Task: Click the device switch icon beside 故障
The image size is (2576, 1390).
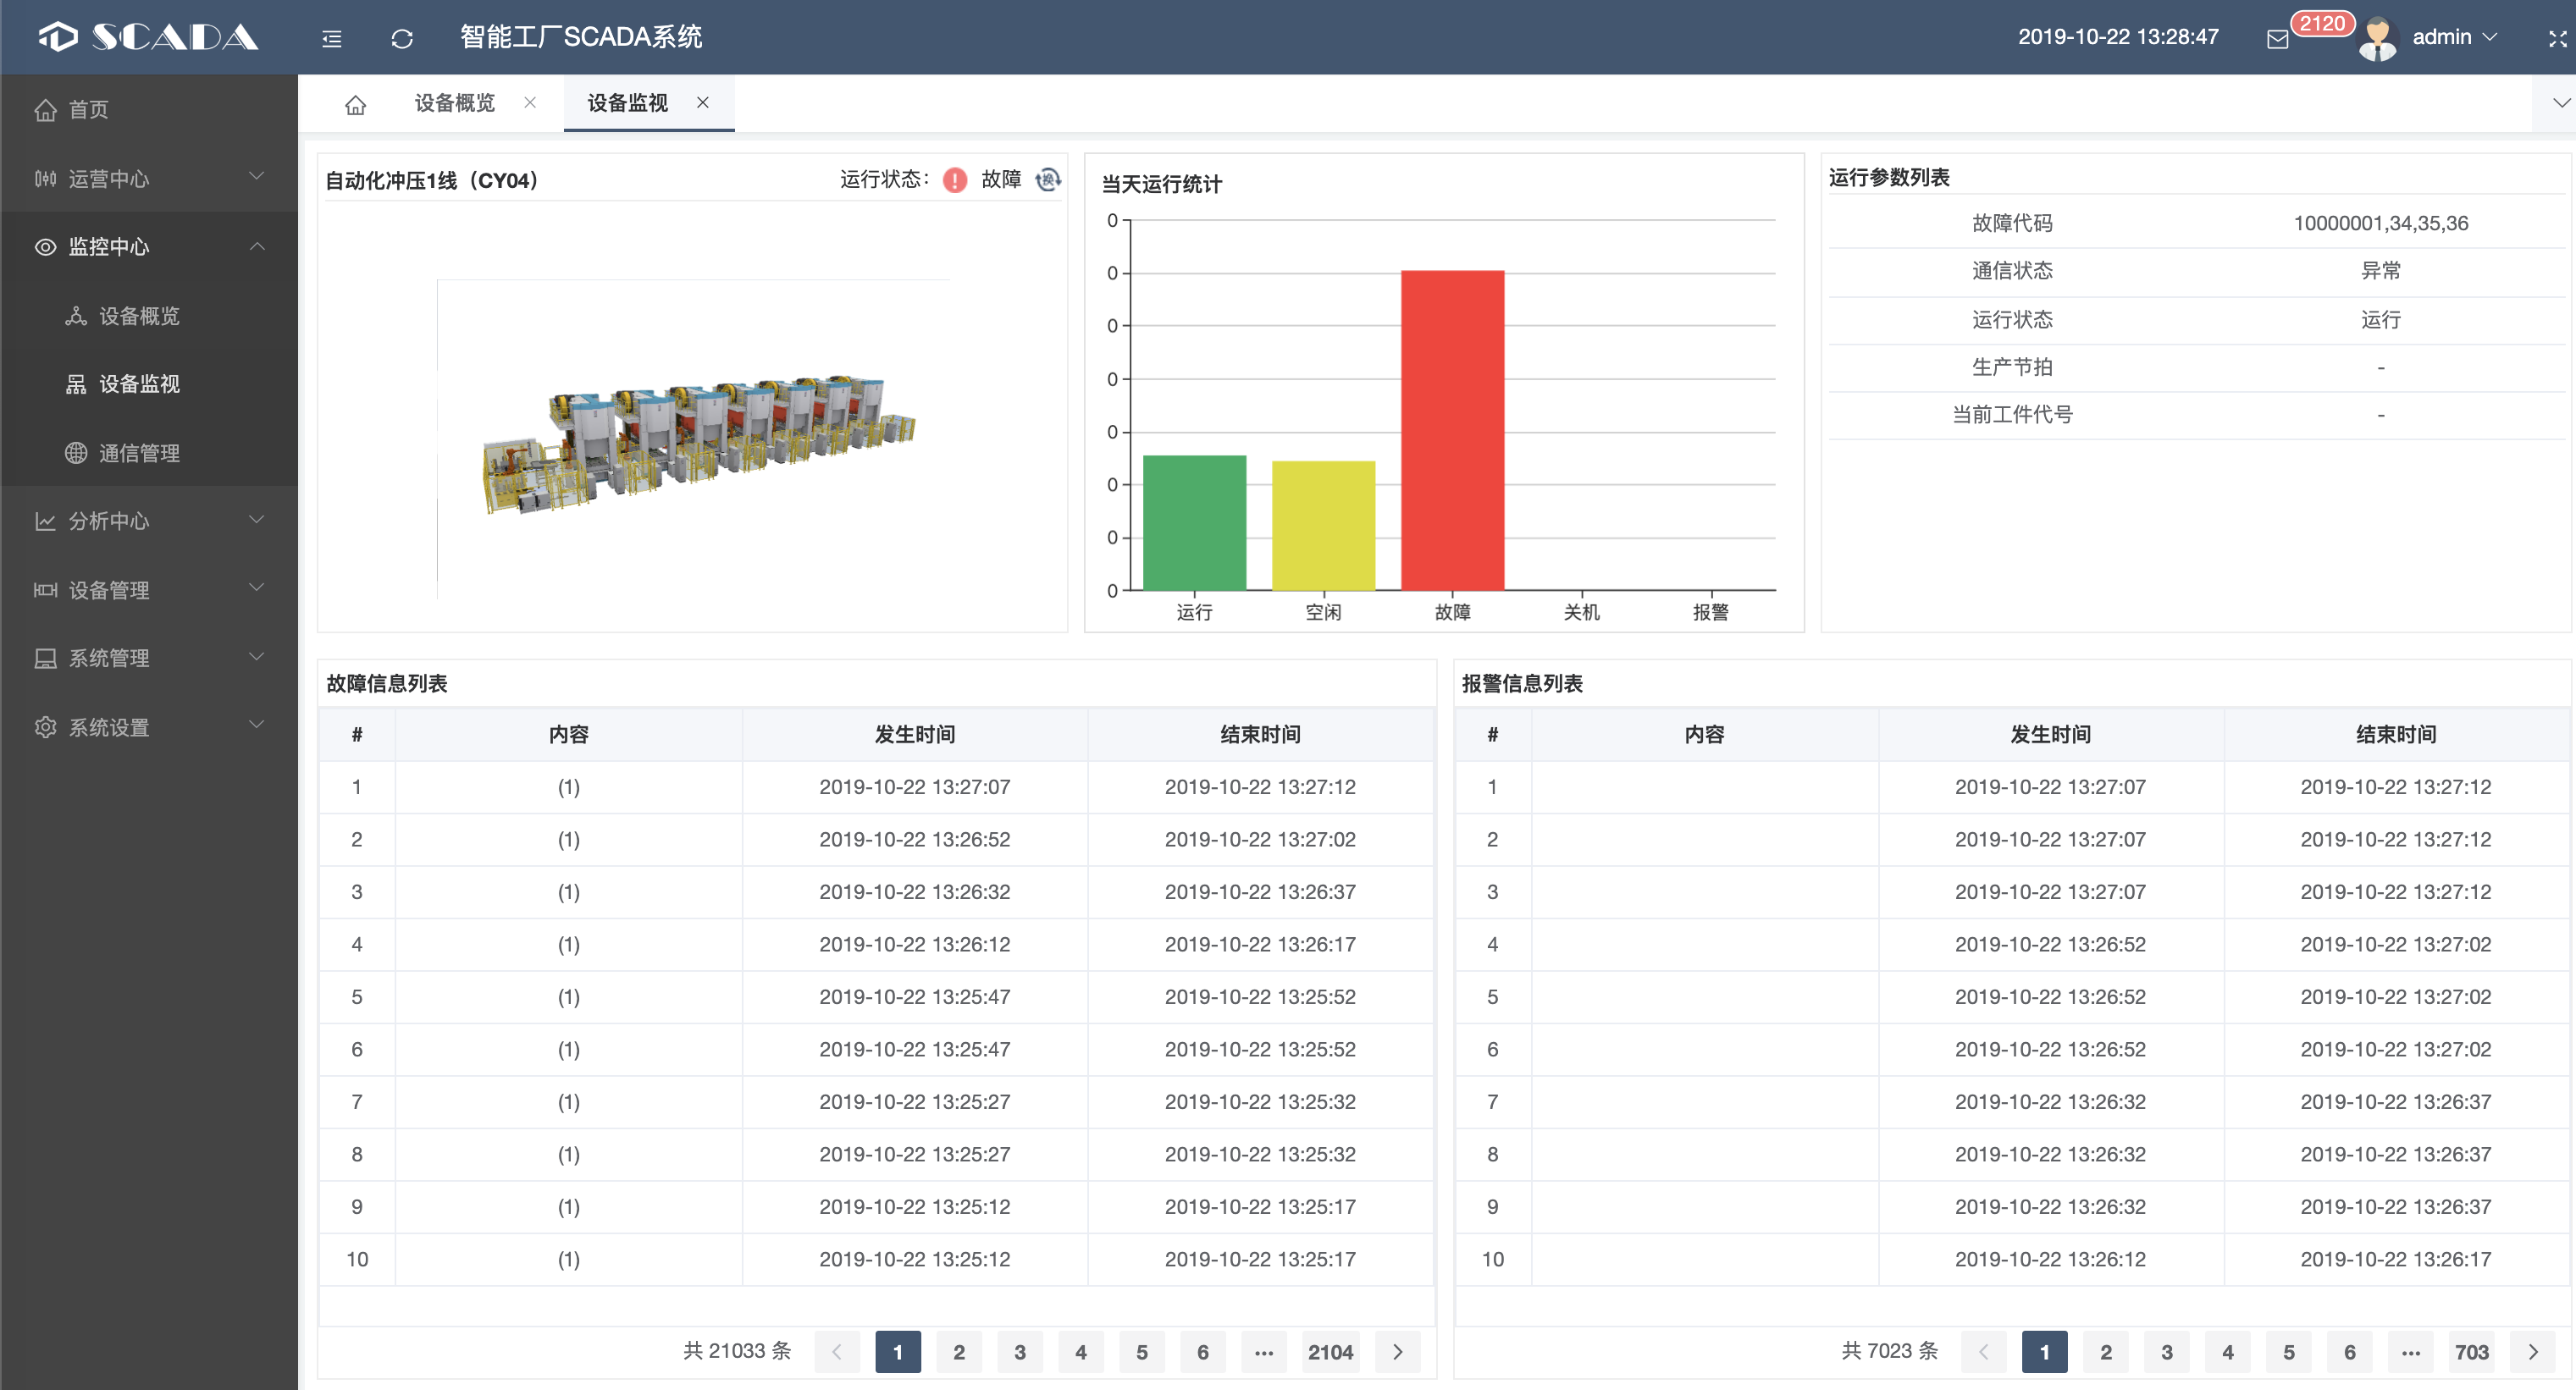Action: click(x=1048, y=179)
